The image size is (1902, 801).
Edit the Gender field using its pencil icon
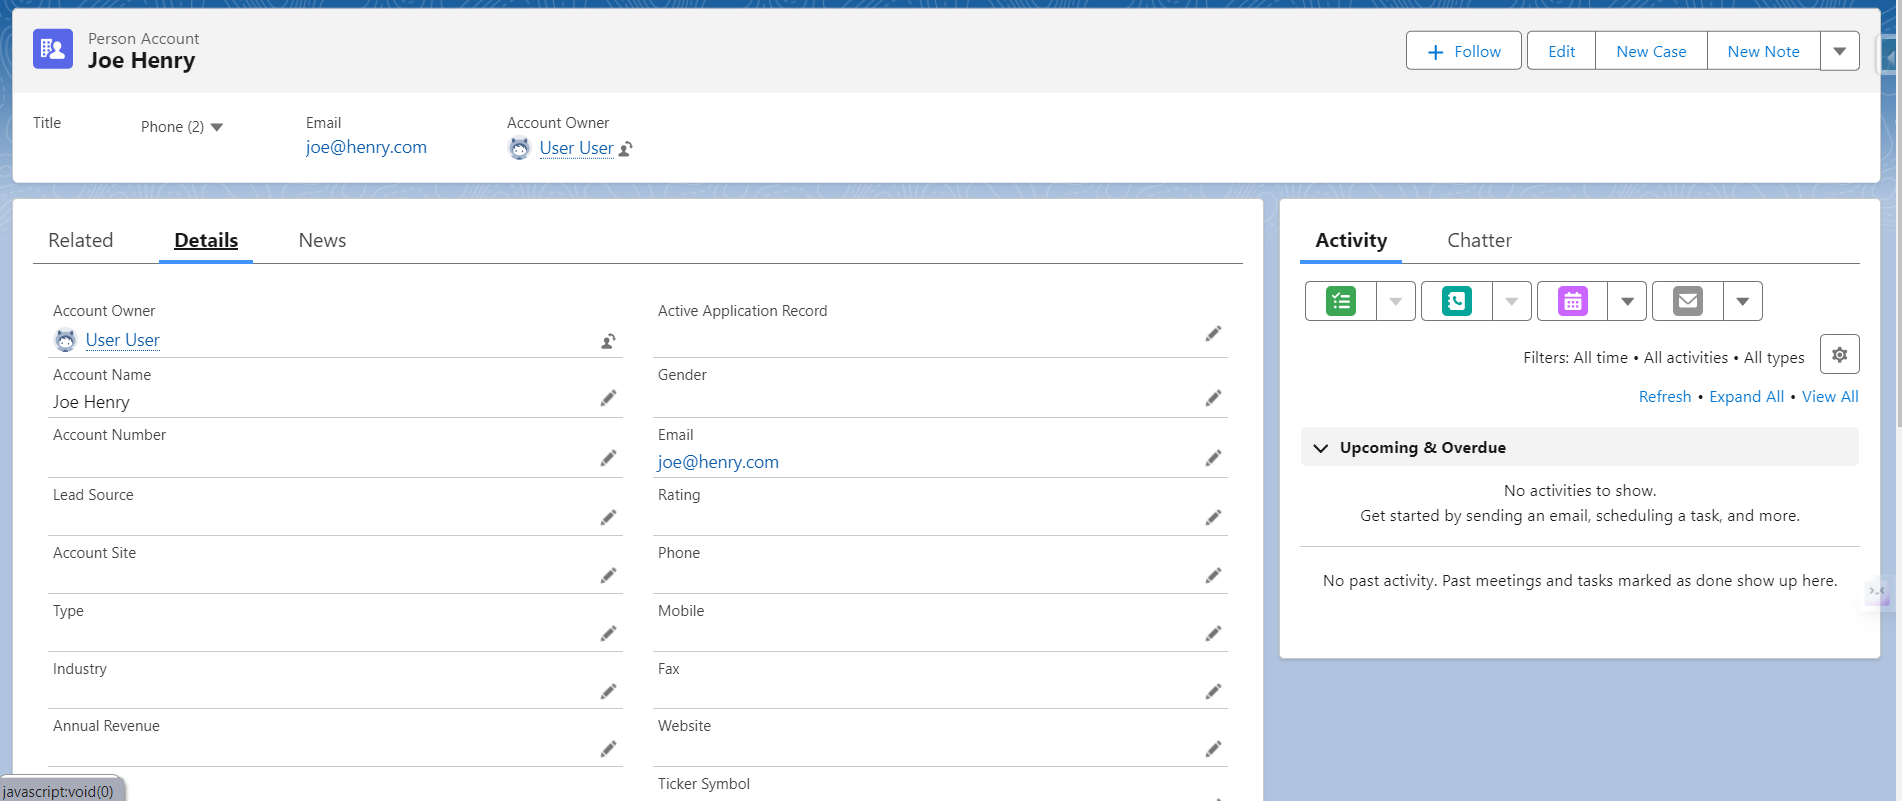1213,399
